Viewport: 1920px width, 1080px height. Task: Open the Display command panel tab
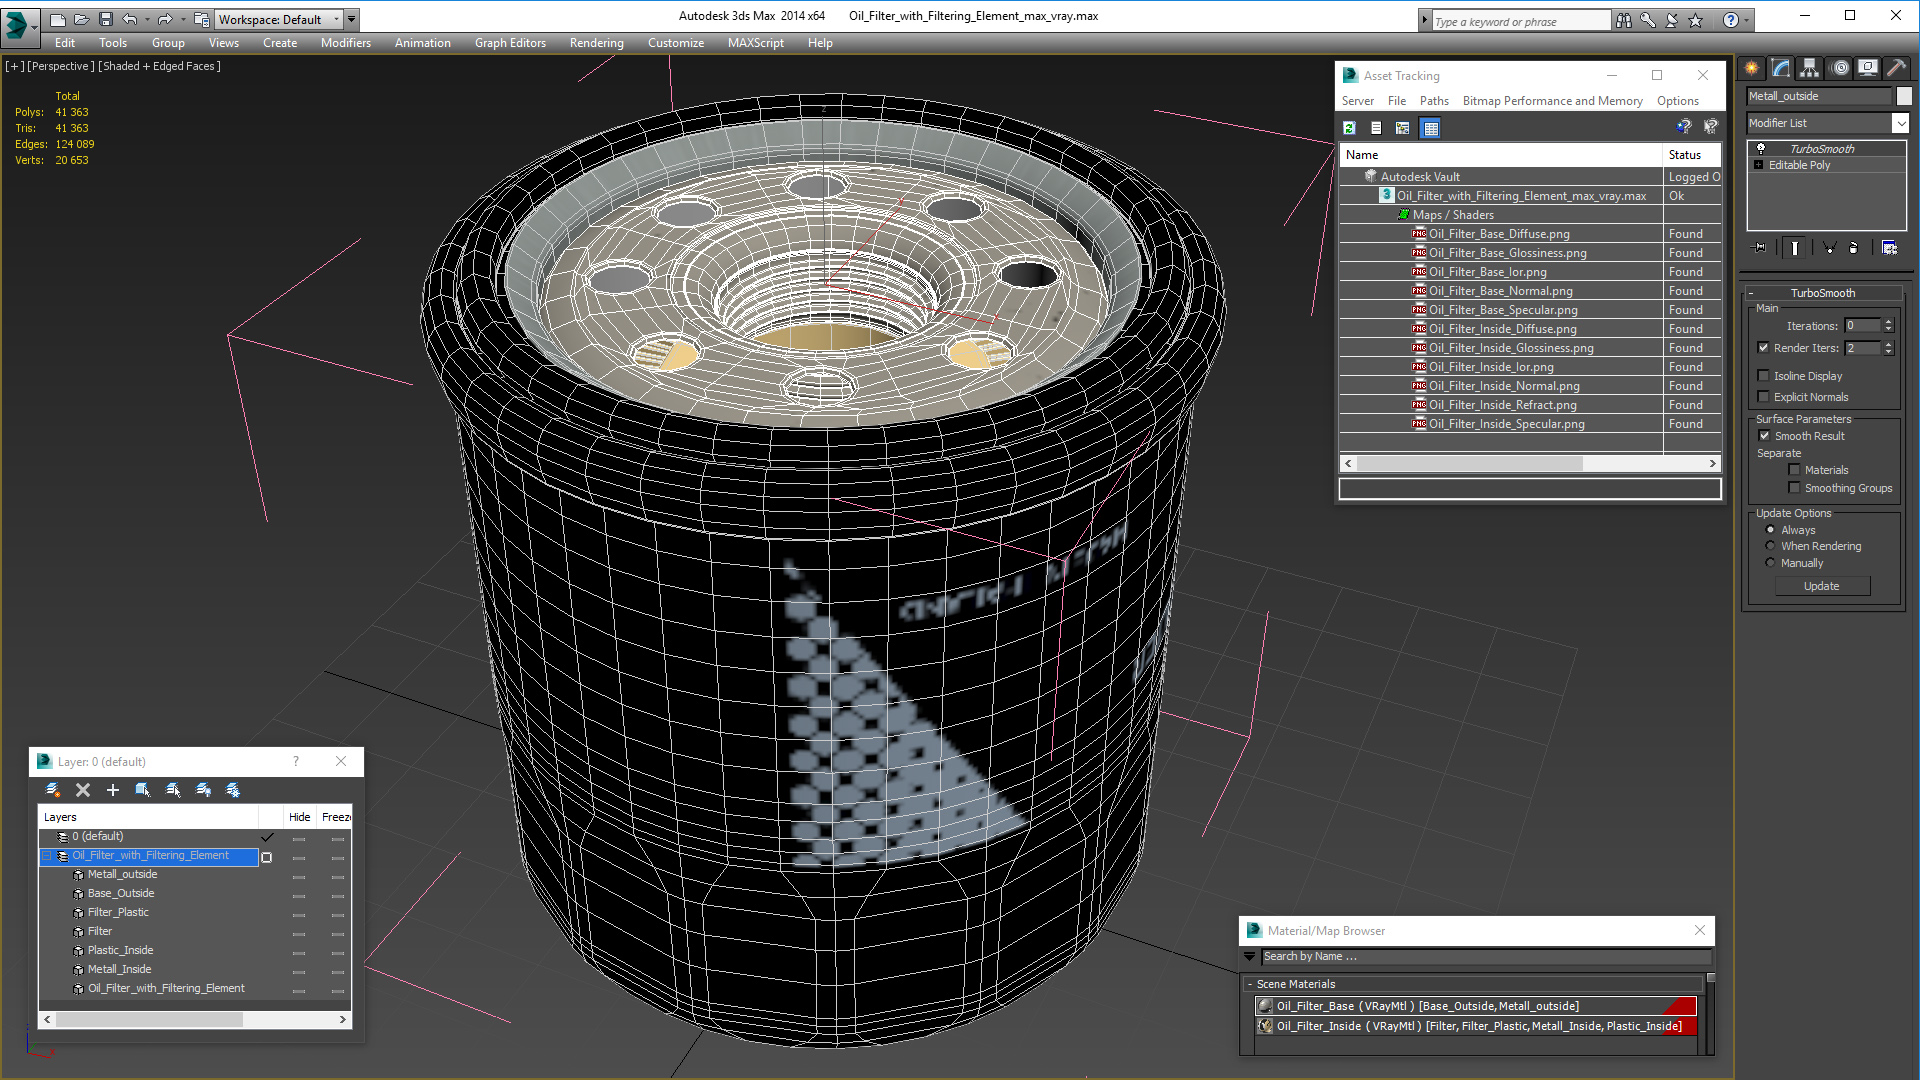(x=1868, y=68)
